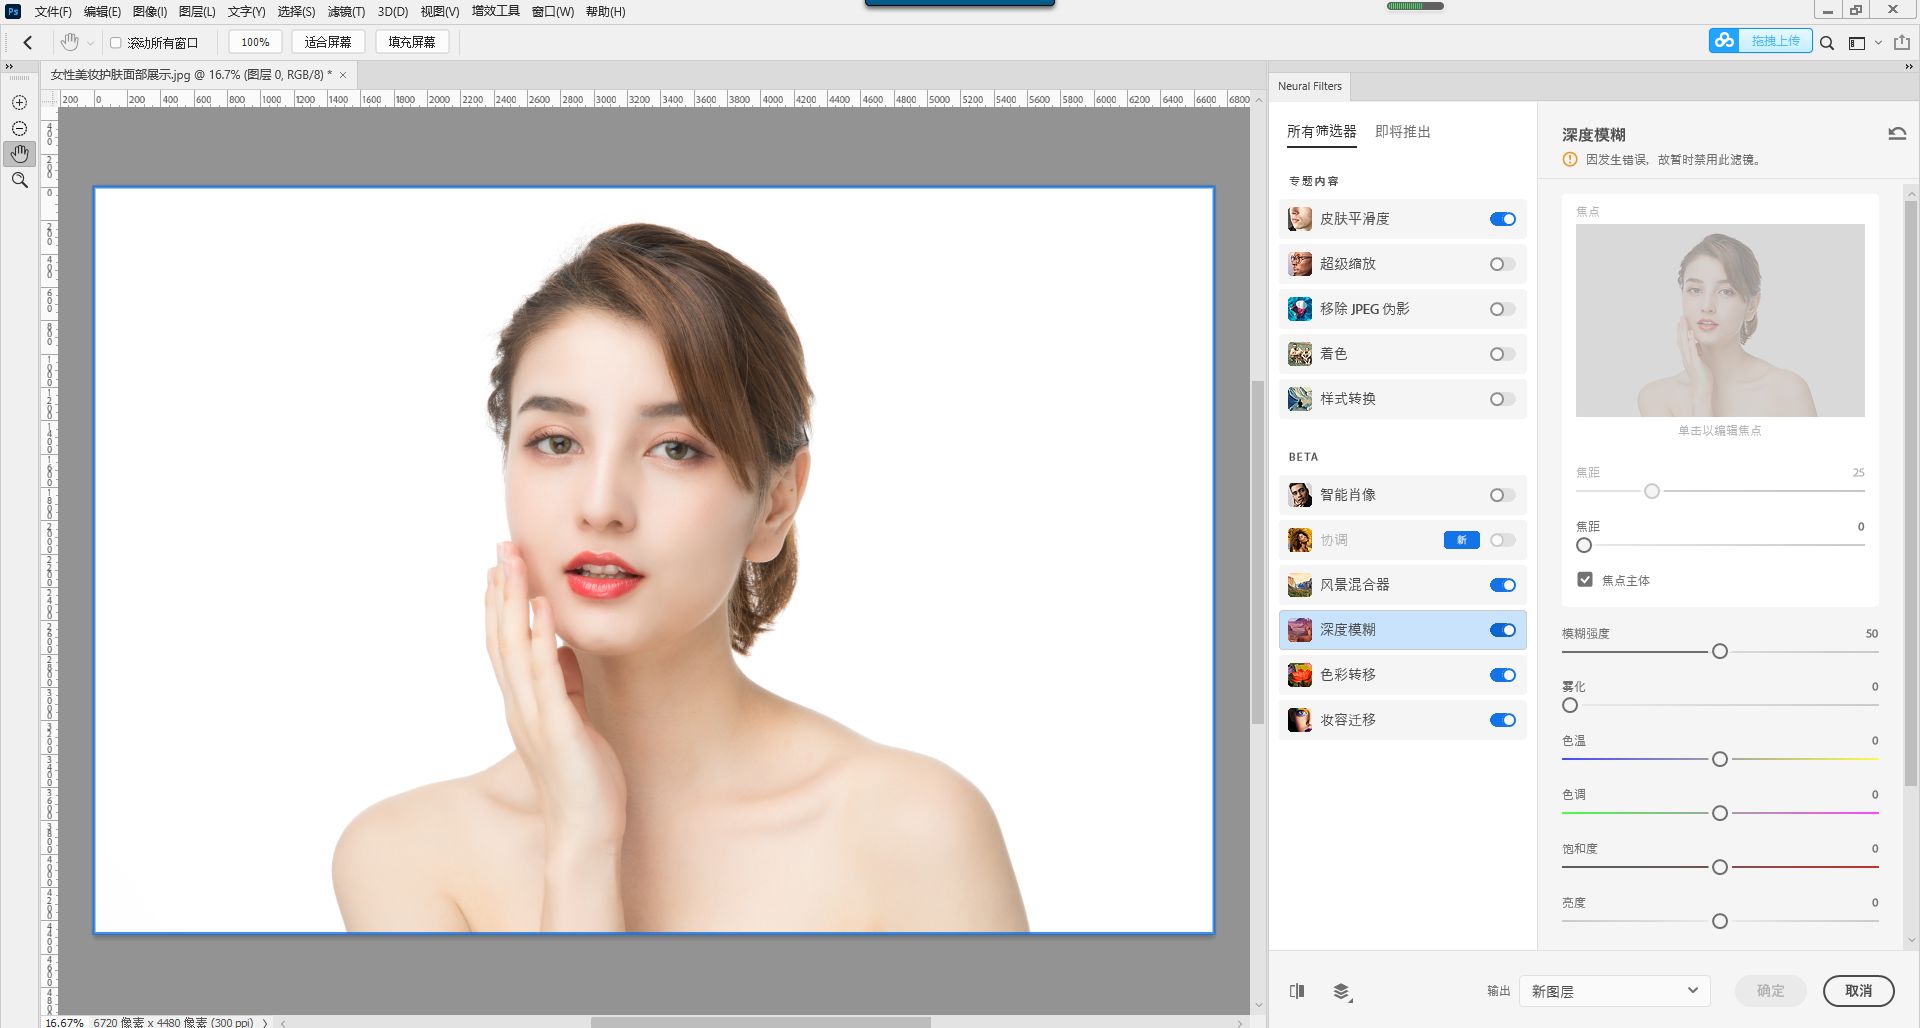The width and height of the screenshot is (1920, 1028).
Task: Click the 适合屏幕 button
Action: click(328, 42)
